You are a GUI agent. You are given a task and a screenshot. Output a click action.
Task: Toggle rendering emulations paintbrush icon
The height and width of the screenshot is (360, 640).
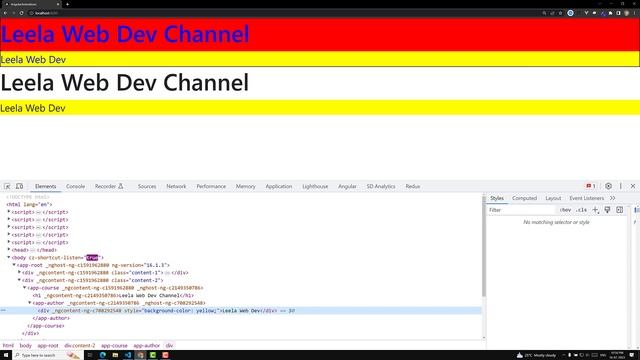(607, 210)
